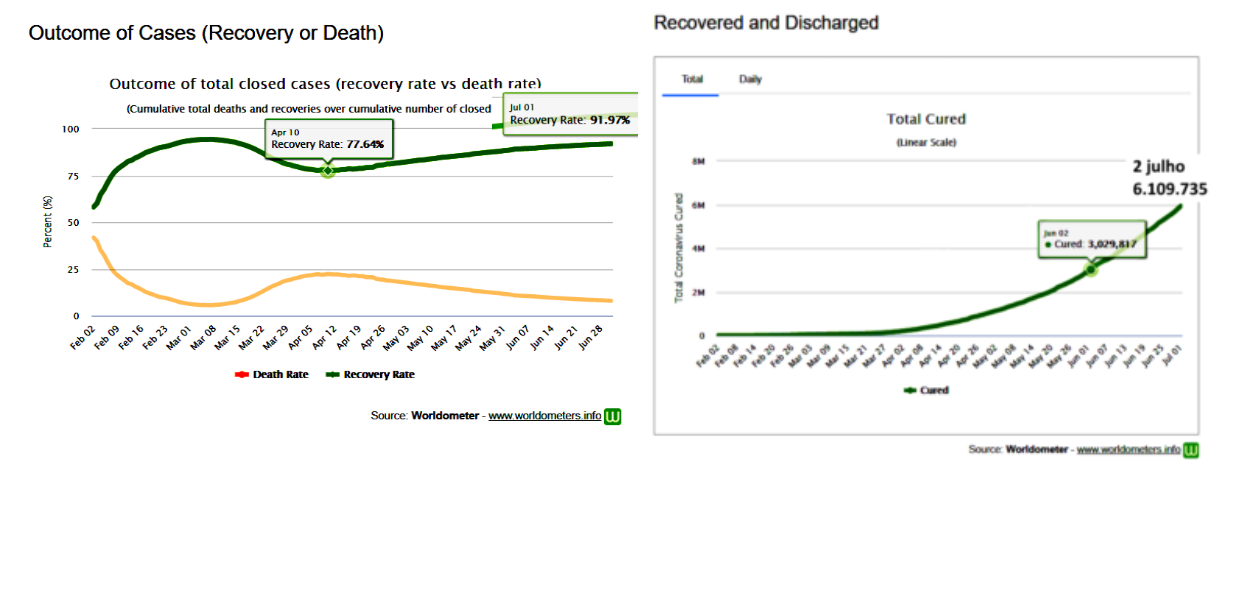1240x600 pixels.
Task: Toggle the Recovery Rate legend series
Action: tap(370, 375)
